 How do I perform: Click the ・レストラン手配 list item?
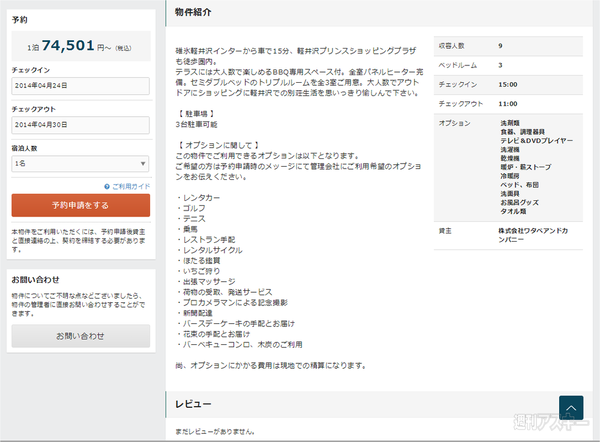[206, 240]
